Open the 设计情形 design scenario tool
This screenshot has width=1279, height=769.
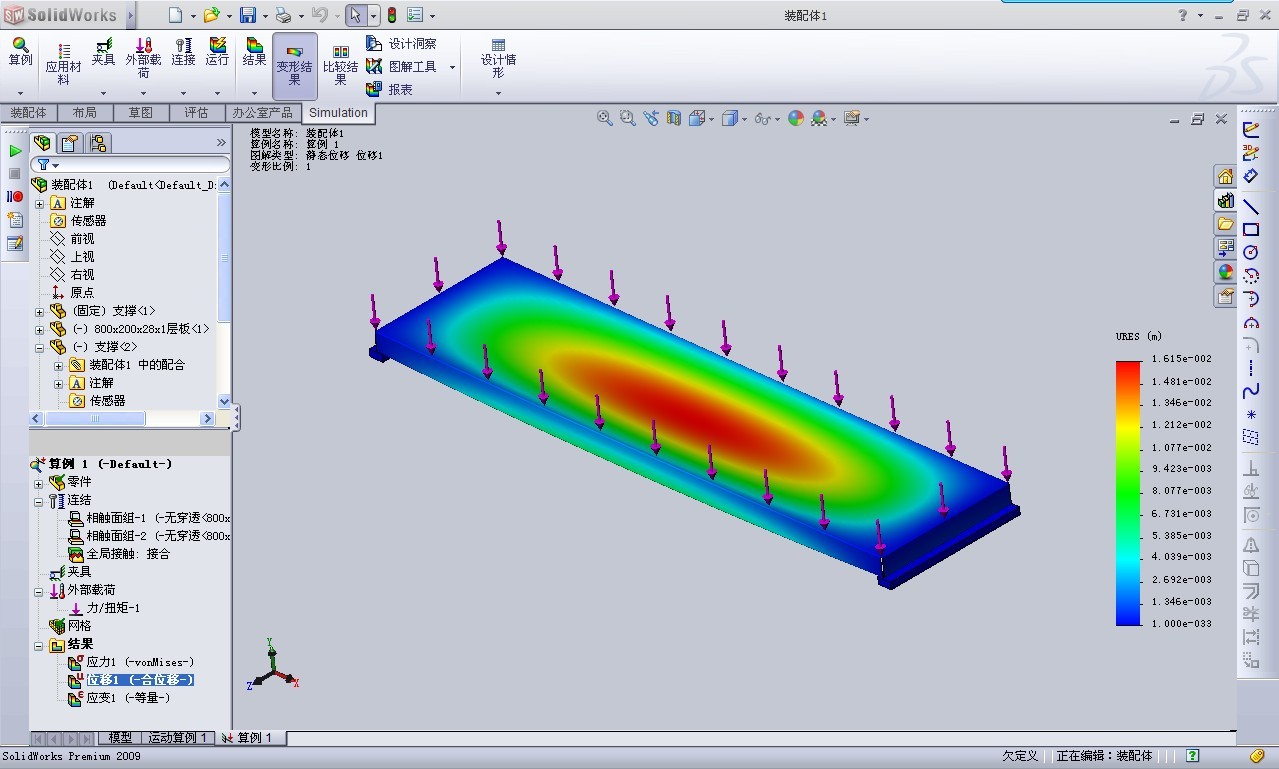[x=498, y=58]
